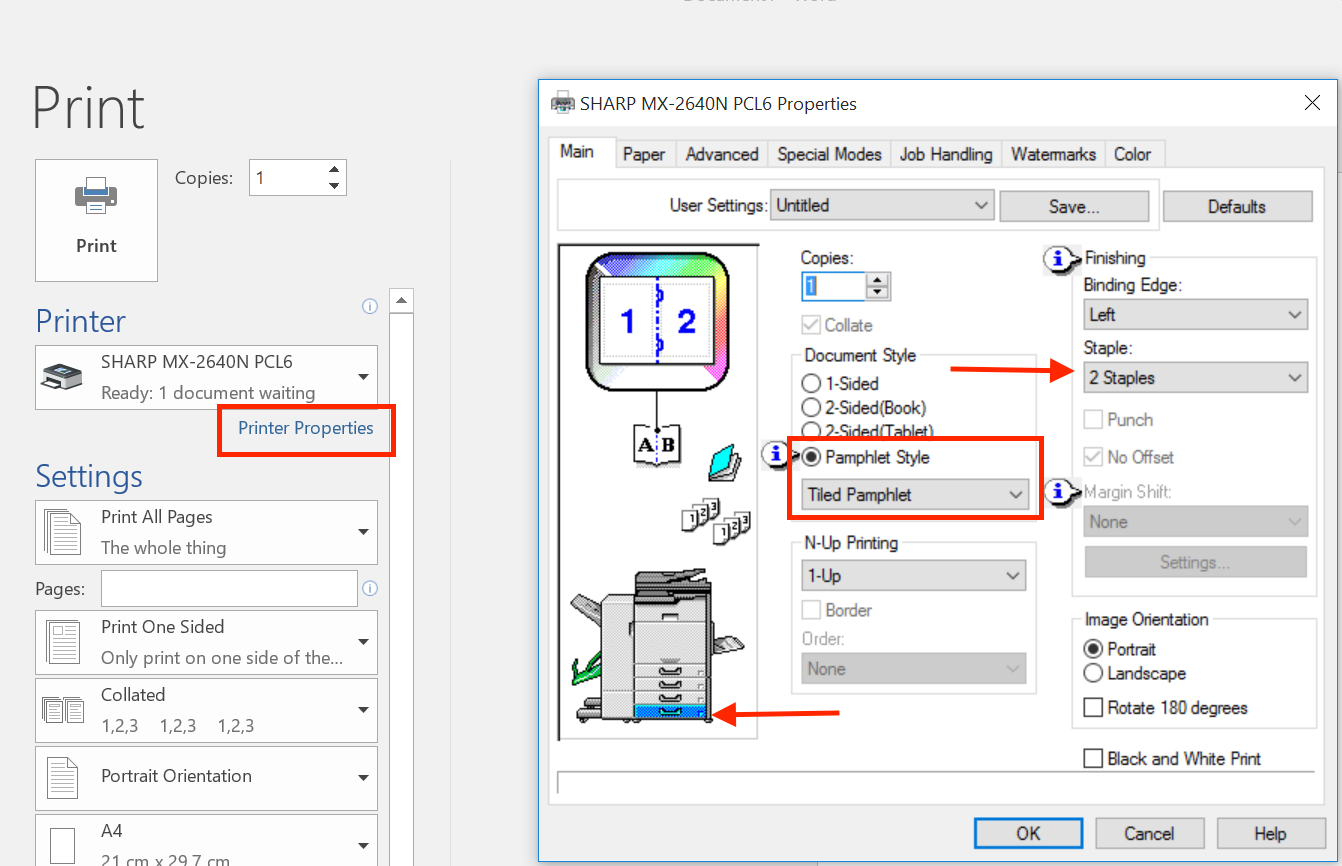The height and width of the screenshot is (866, 1342).
Task: Check Rotate 180 degrees option
Action: click(1093, 708)
